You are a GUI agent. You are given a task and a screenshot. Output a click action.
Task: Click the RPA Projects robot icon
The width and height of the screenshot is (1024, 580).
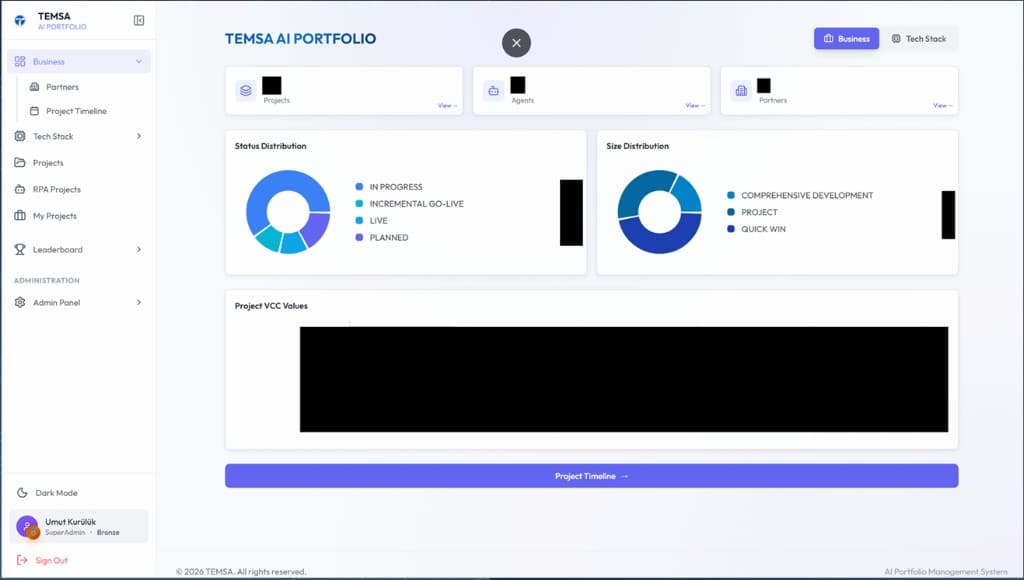pos(20,189)
